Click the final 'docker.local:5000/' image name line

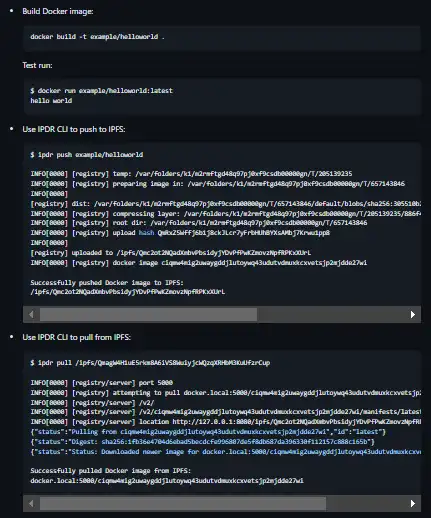[x=167, y=481]
